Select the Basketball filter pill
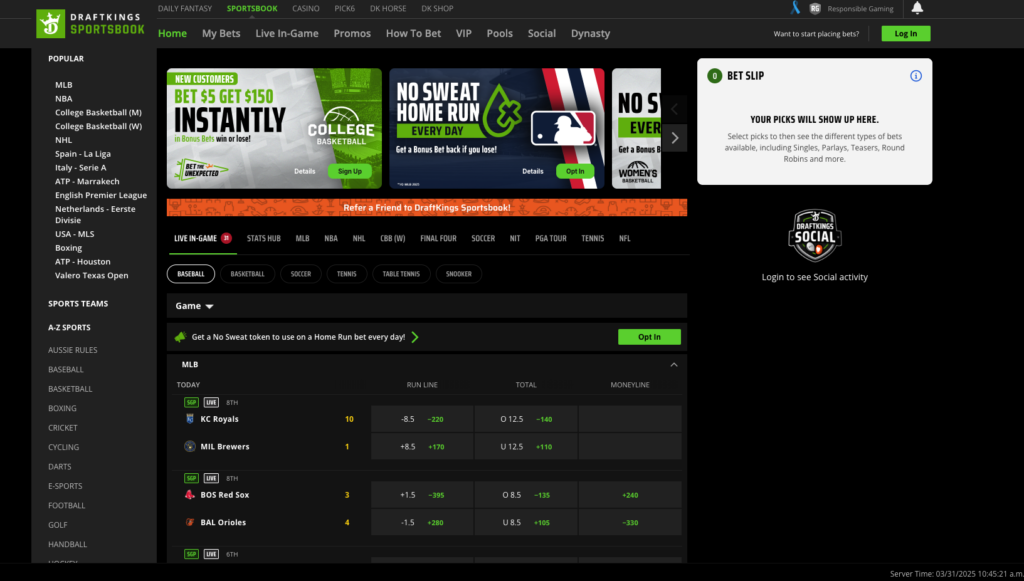This screenshot has height=581, width=1024. point(247,273)
